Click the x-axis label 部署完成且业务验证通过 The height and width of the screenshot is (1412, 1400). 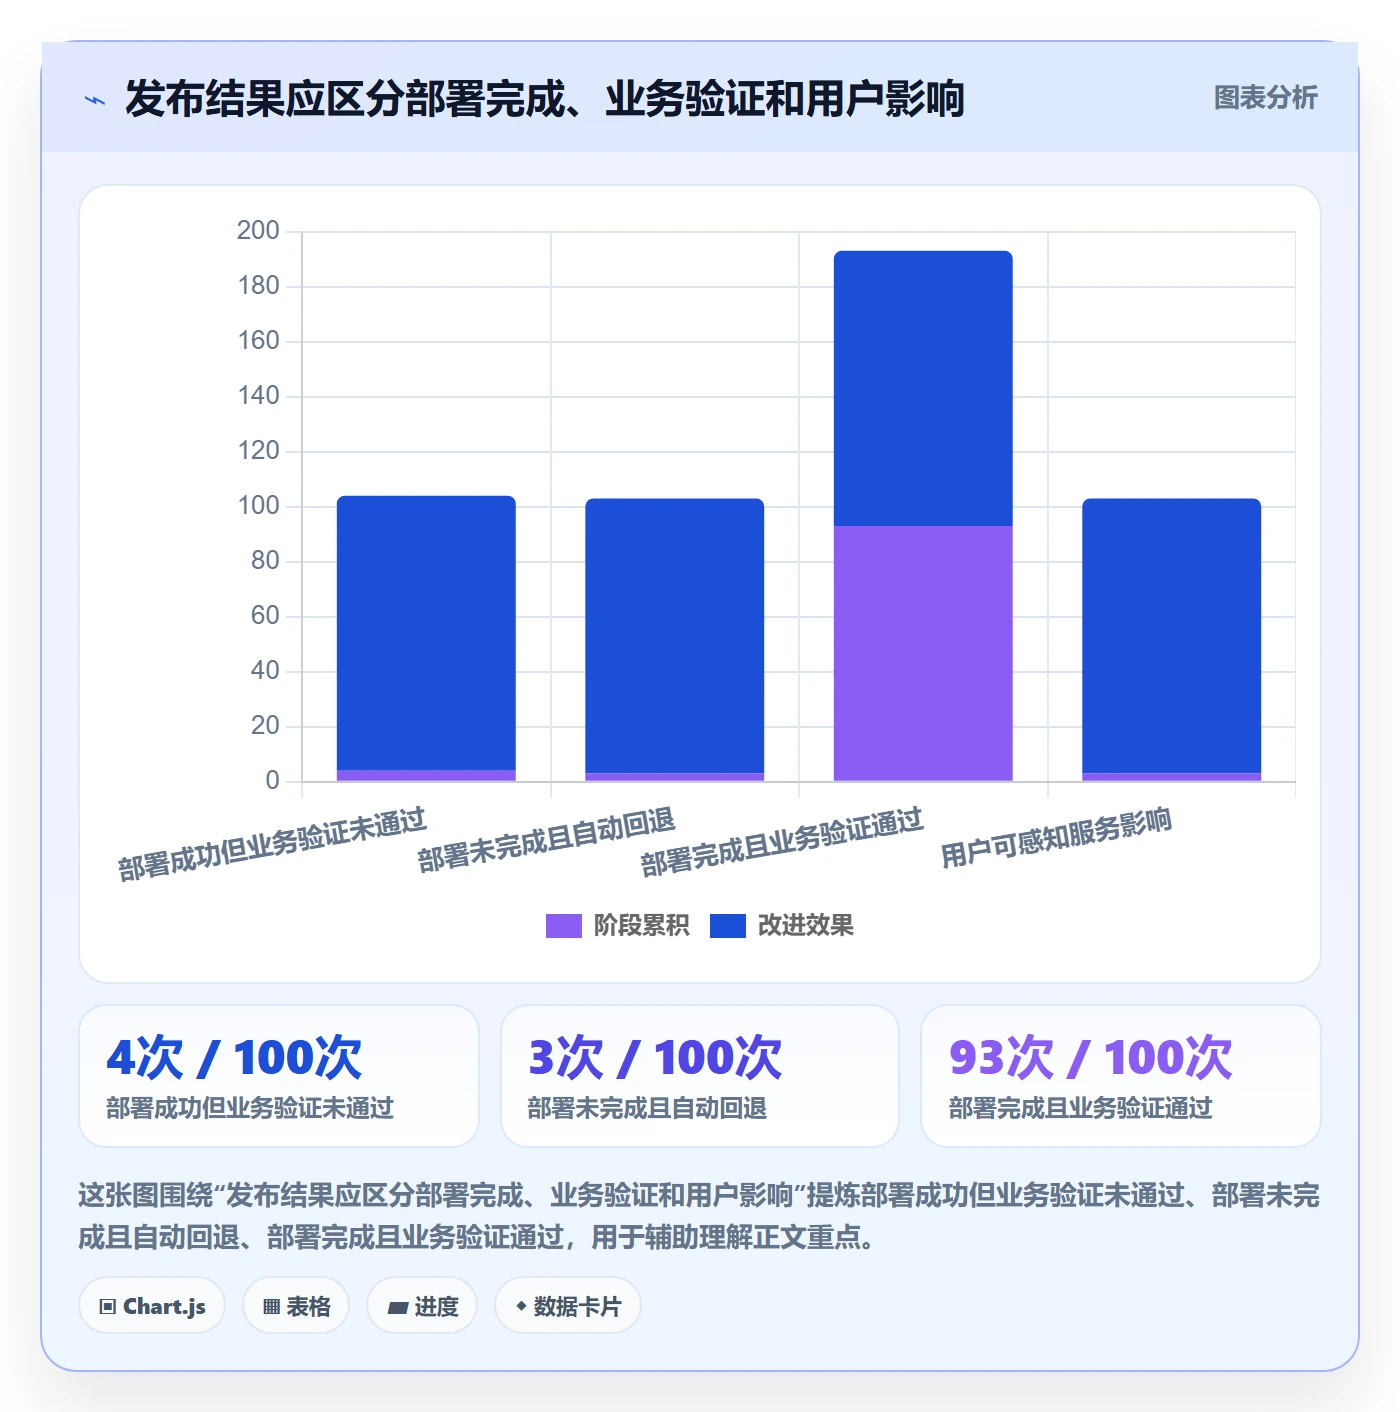click(x=782, y=843)
